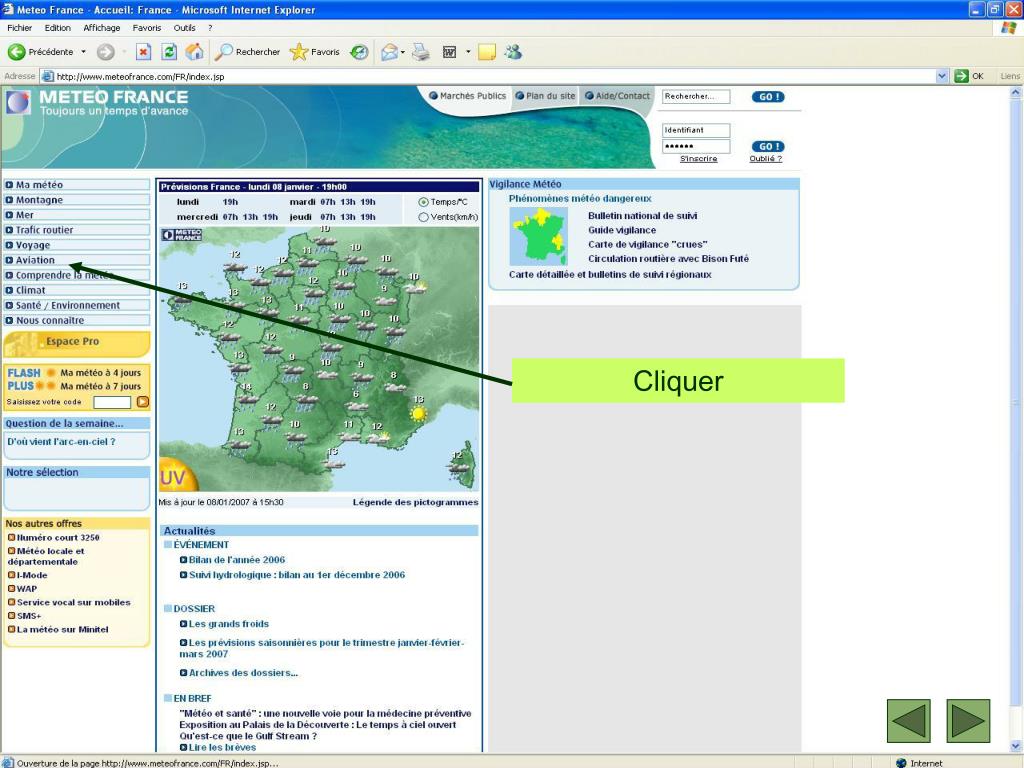Image resolution: width=1024 pixels, height=768 pixels.
Task: Click the Identifiant login field
Action: coord(696,130)
